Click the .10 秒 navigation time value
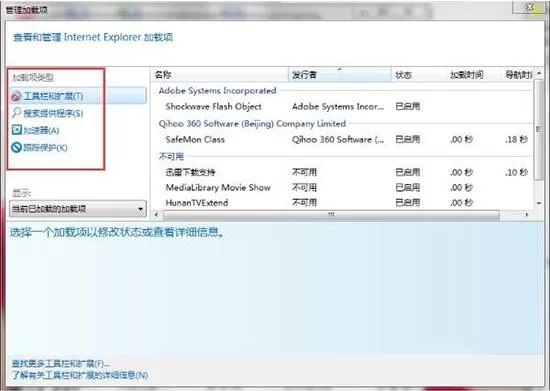Image resolution: width=550 pixels, height=391 pixels. [516, 172]
